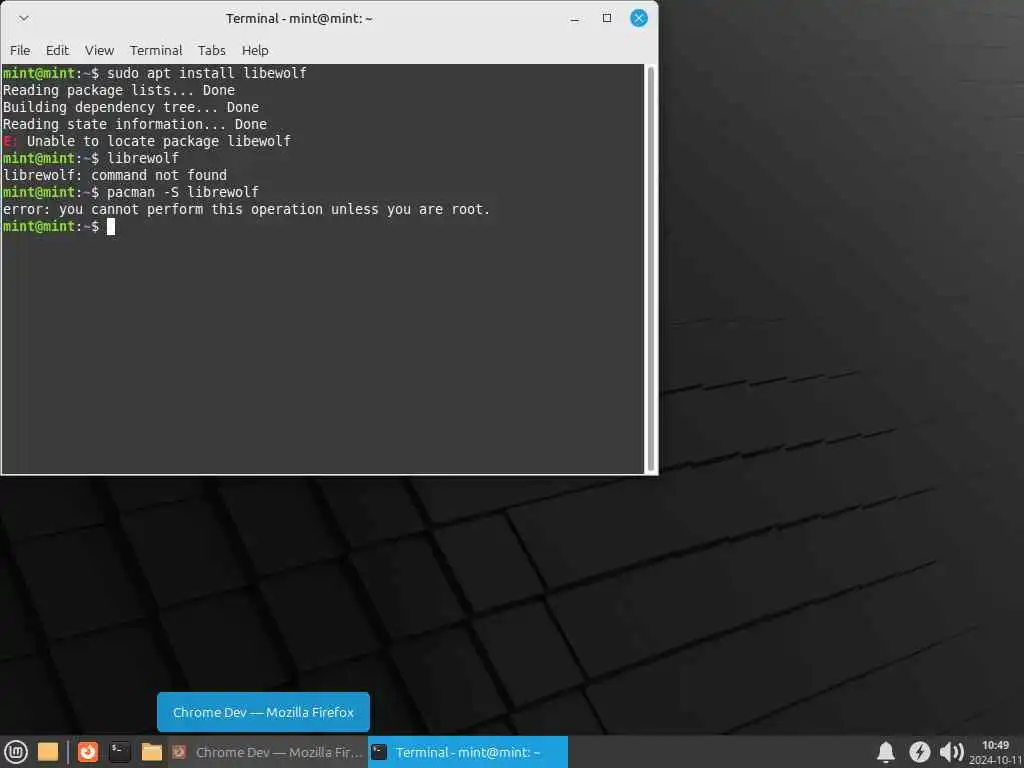Image resolution: width=1024 pixels, height=768 pixels.
Task: Expand the window menu arrow in the title bar
Action: point(24,18)
